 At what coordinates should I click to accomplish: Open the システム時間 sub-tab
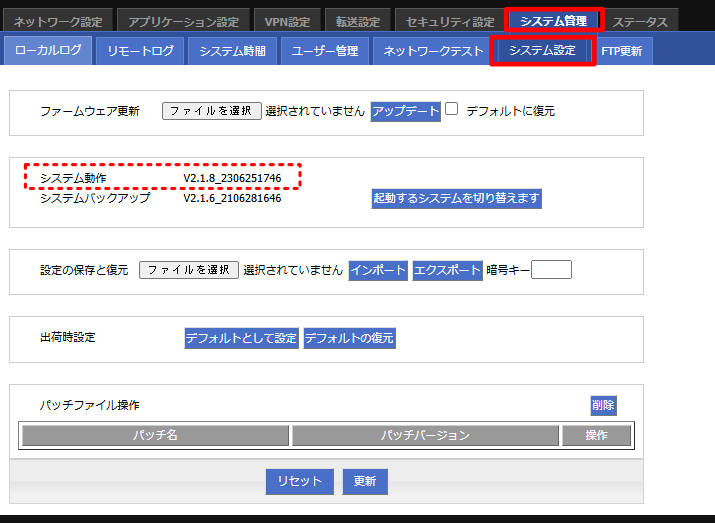pyautogui.click(x=233, y=51)
